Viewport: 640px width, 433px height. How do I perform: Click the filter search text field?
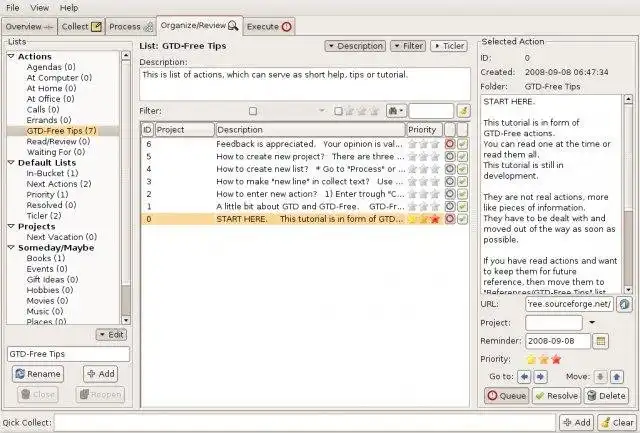[x=431, y=111]
